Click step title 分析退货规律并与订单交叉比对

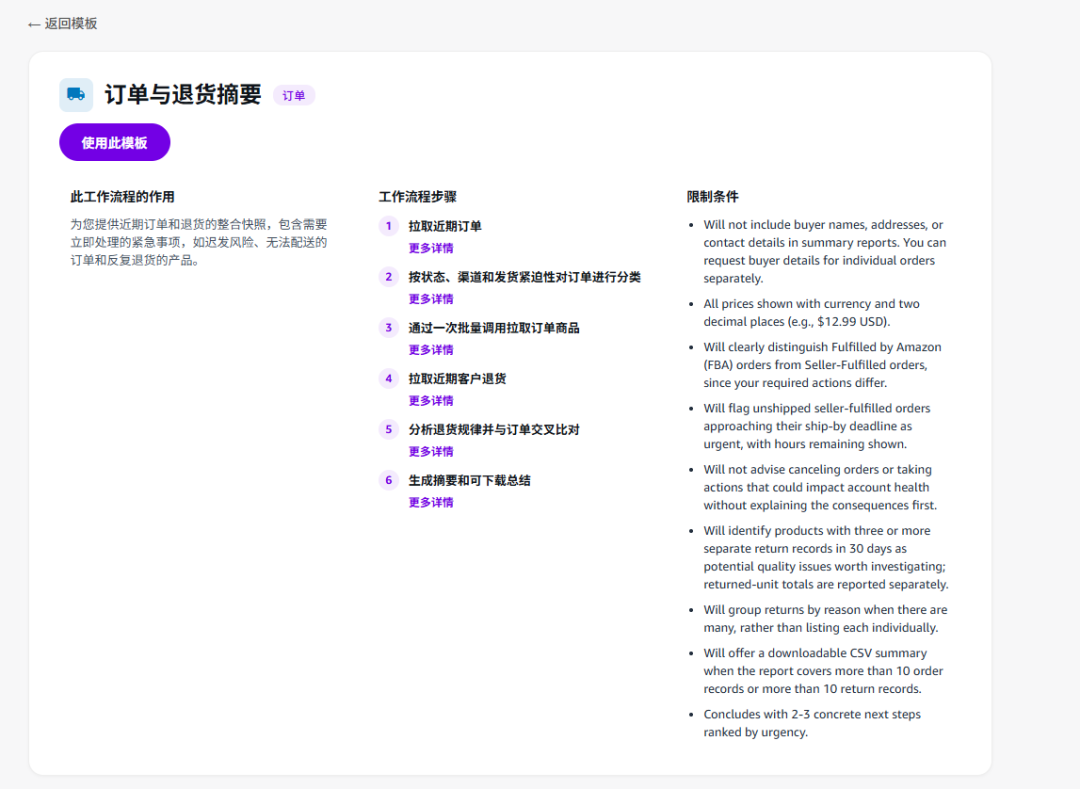(494, 430)
